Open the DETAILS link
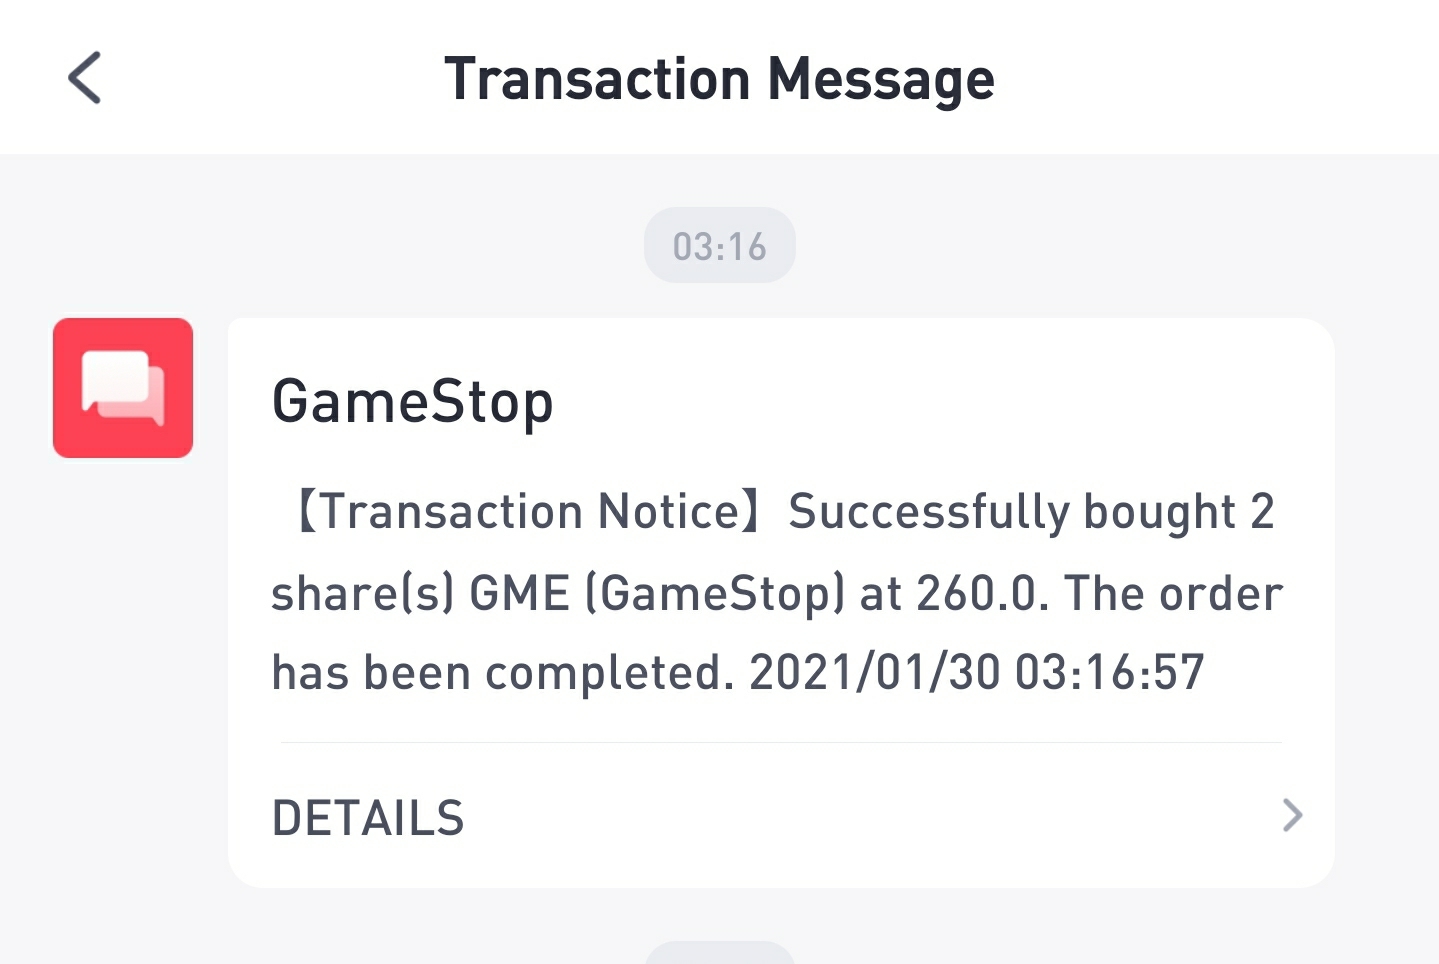 coord(368,818)
